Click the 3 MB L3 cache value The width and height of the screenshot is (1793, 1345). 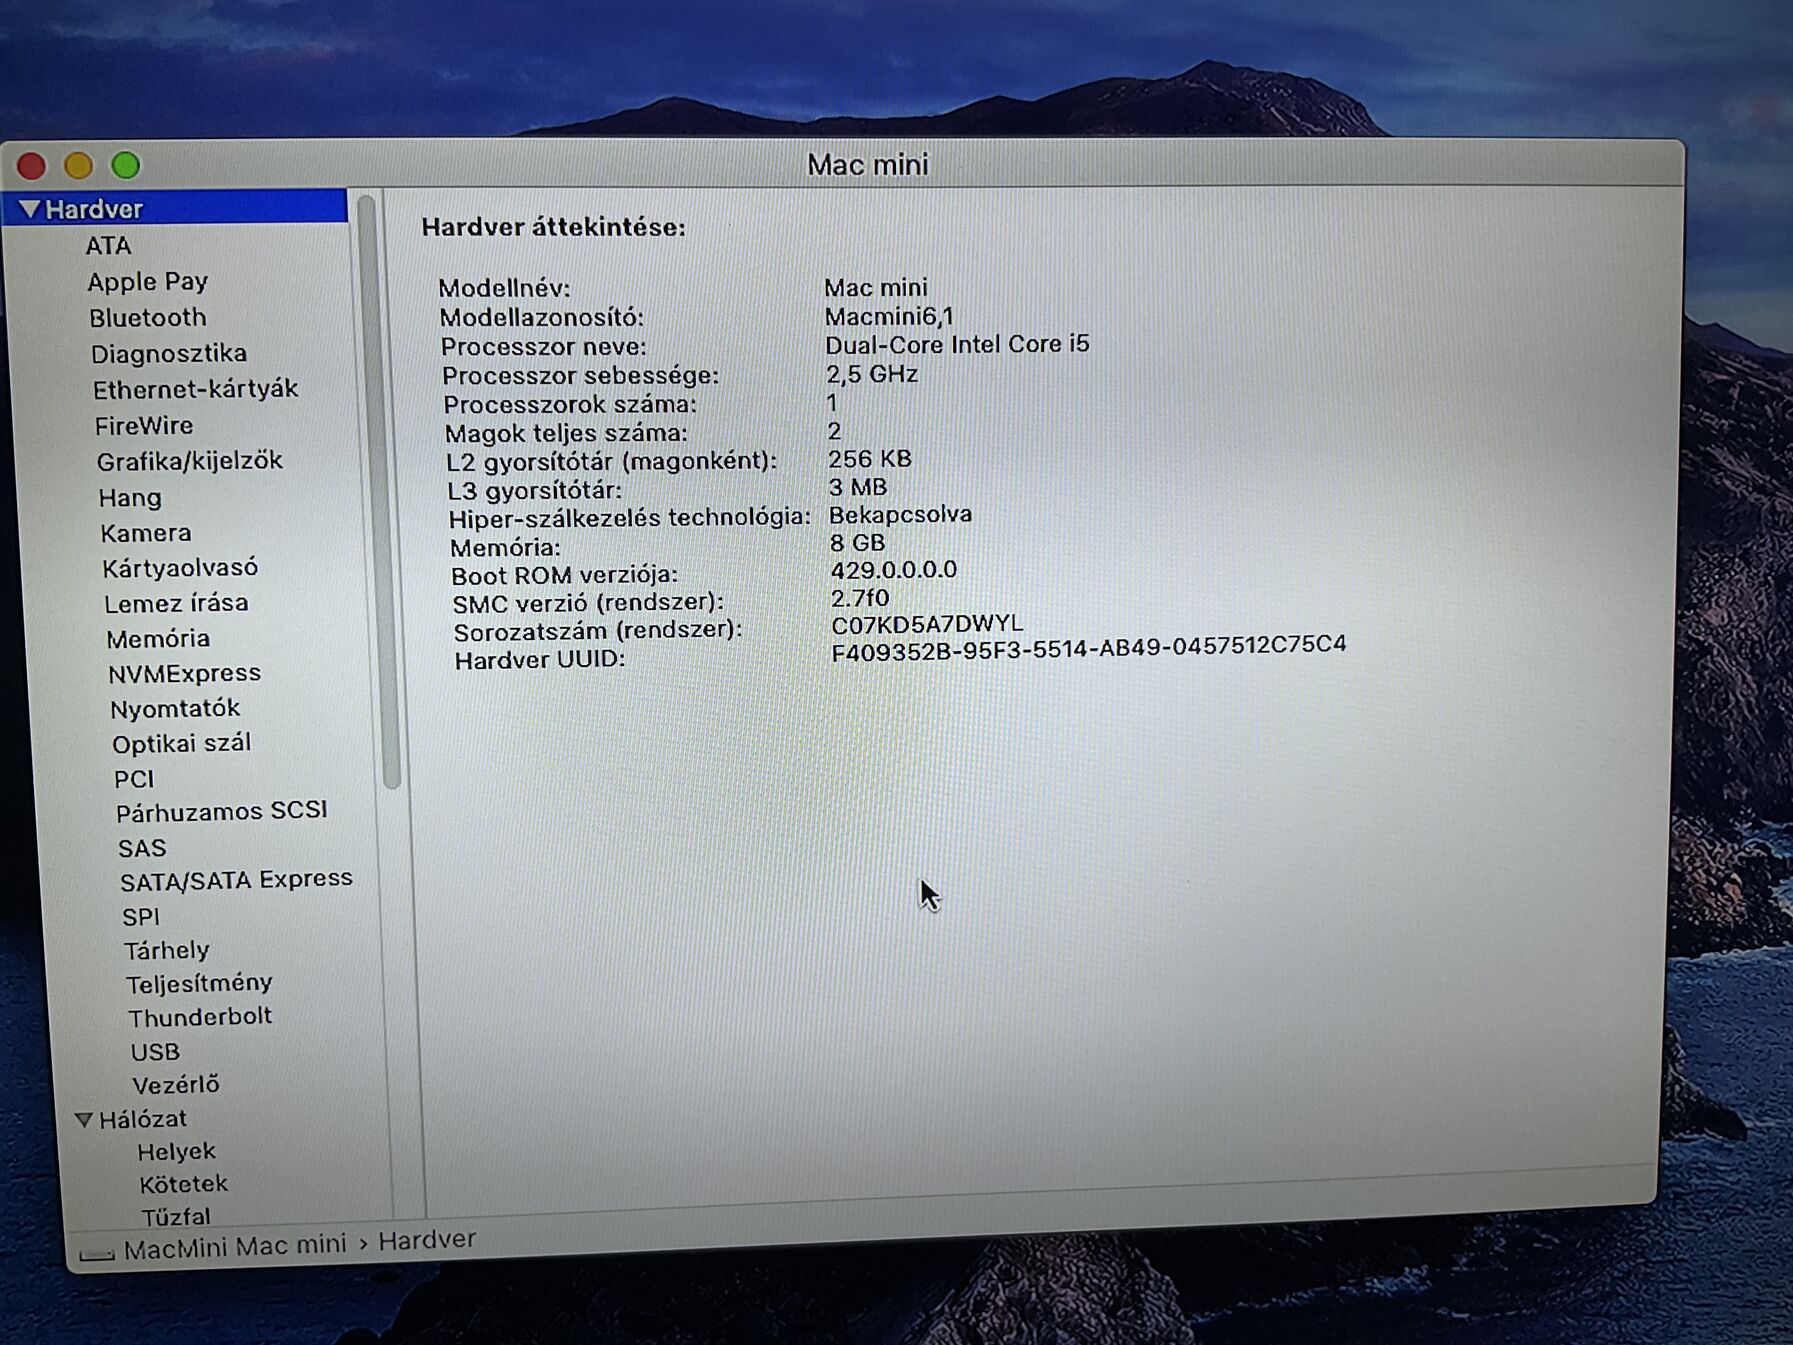[857, 487]
